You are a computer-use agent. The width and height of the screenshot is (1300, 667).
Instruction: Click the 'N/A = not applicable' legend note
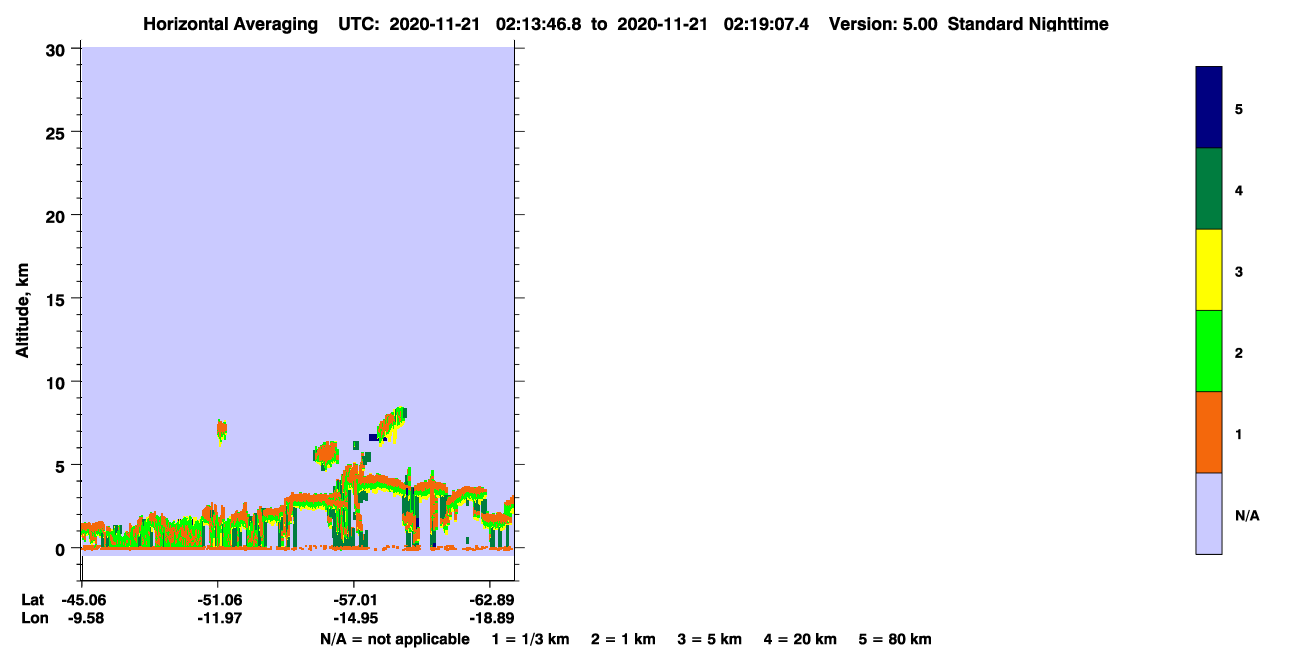click(x=394, y=639)
